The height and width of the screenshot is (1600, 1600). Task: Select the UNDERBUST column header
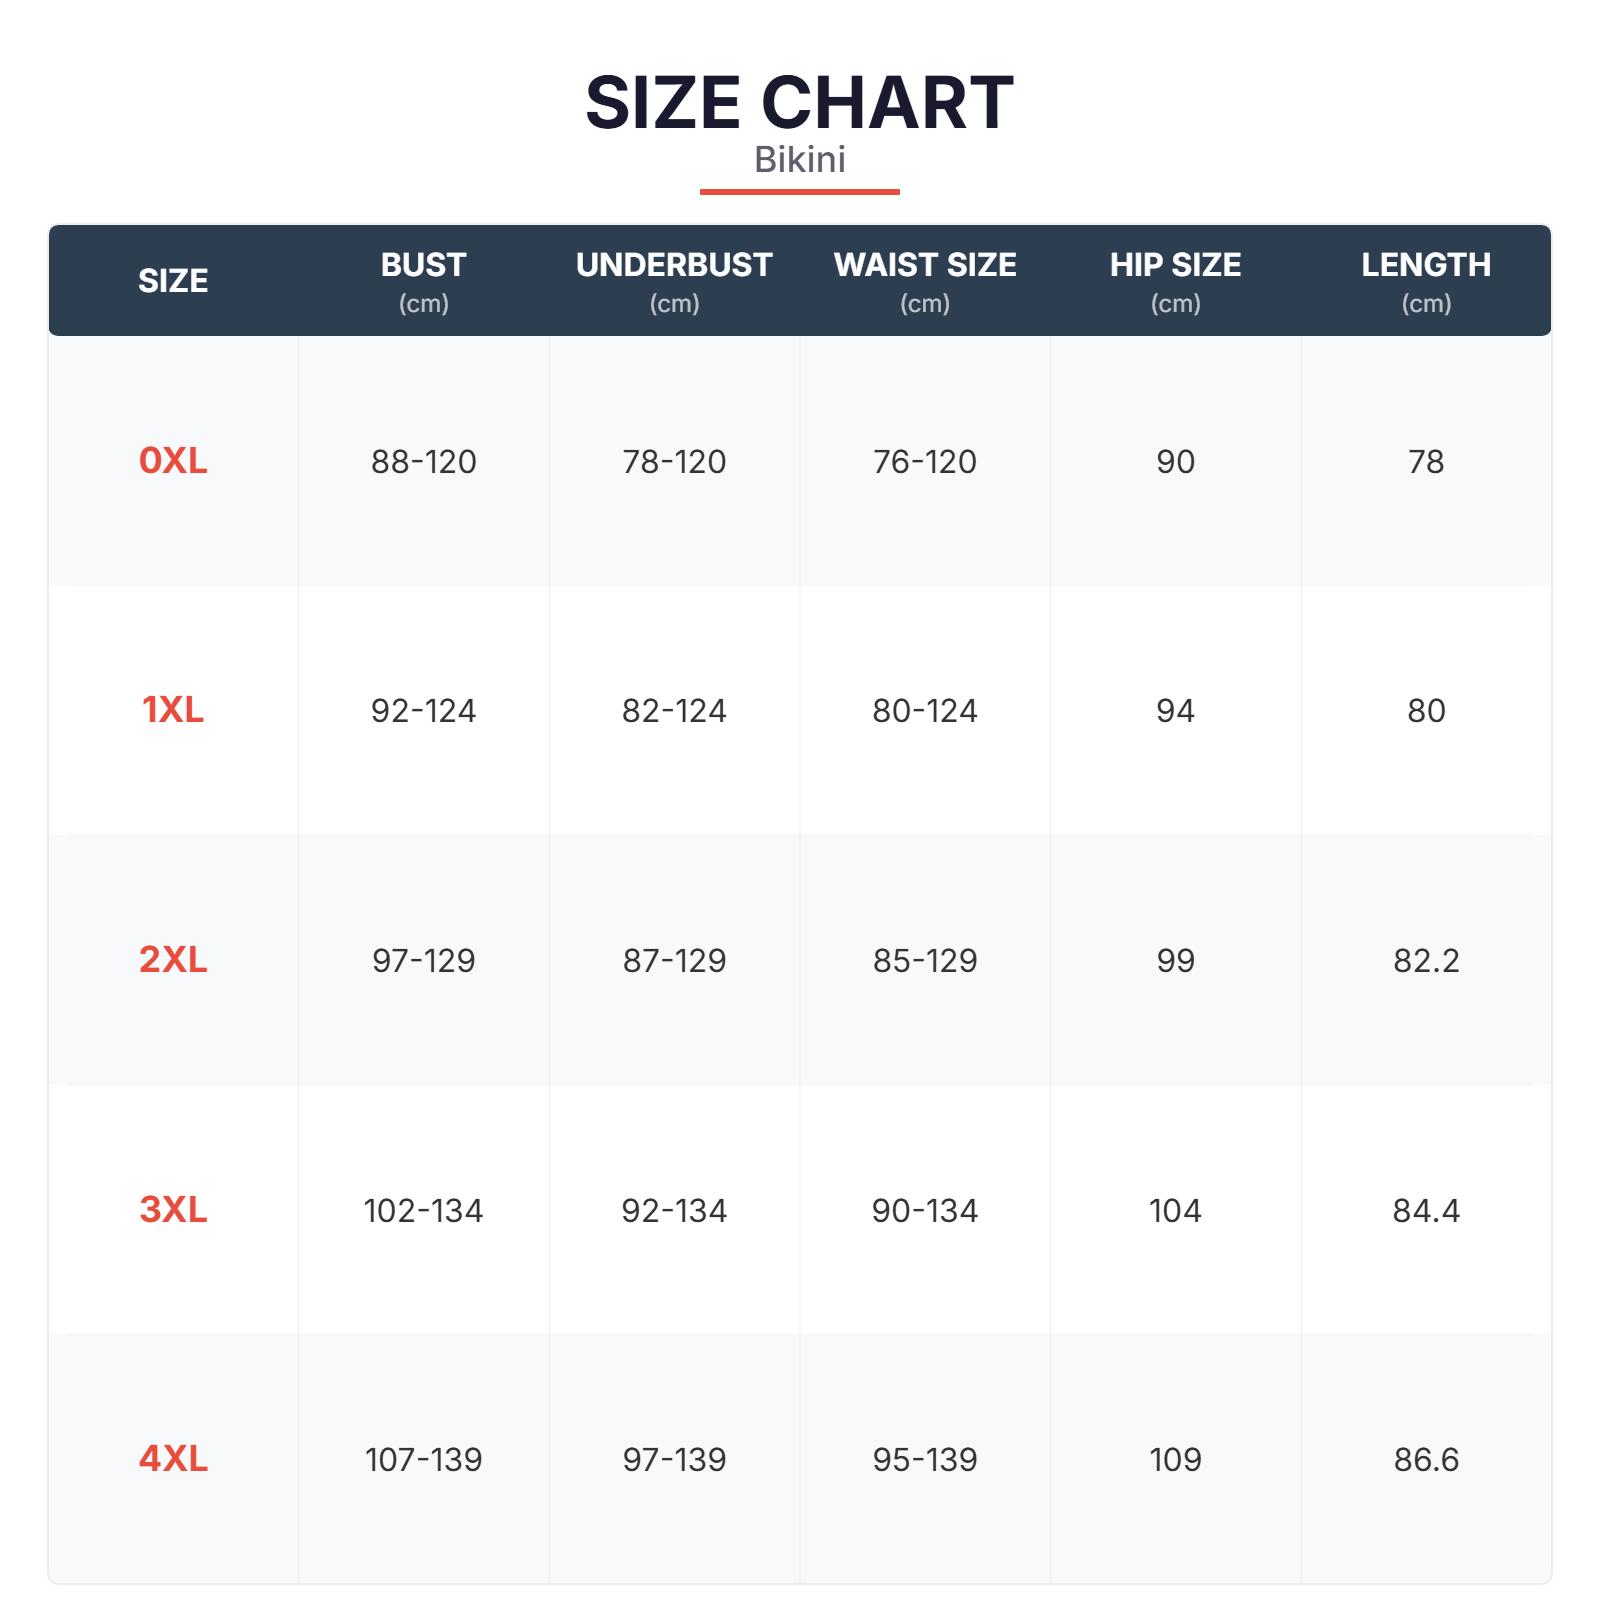click(x=674, y=280)
